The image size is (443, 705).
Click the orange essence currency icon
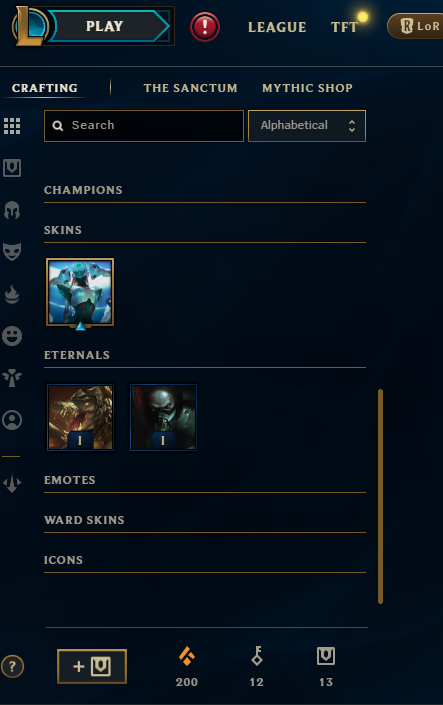[x=187, y=656]
